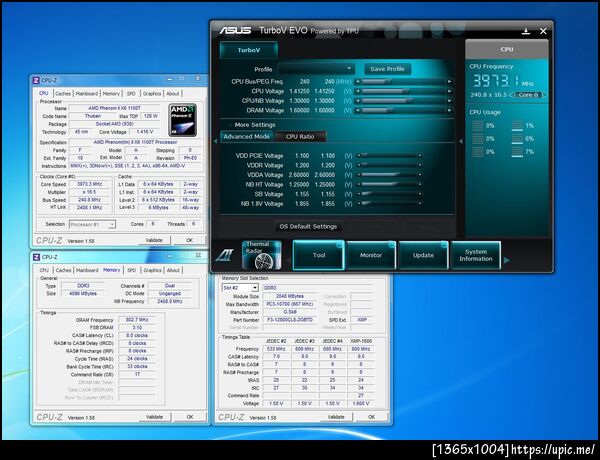Decrease NB 1.8V Voltage with left arrow
The height and width of the screenshot is (460, 600).
tap(359, 204)
